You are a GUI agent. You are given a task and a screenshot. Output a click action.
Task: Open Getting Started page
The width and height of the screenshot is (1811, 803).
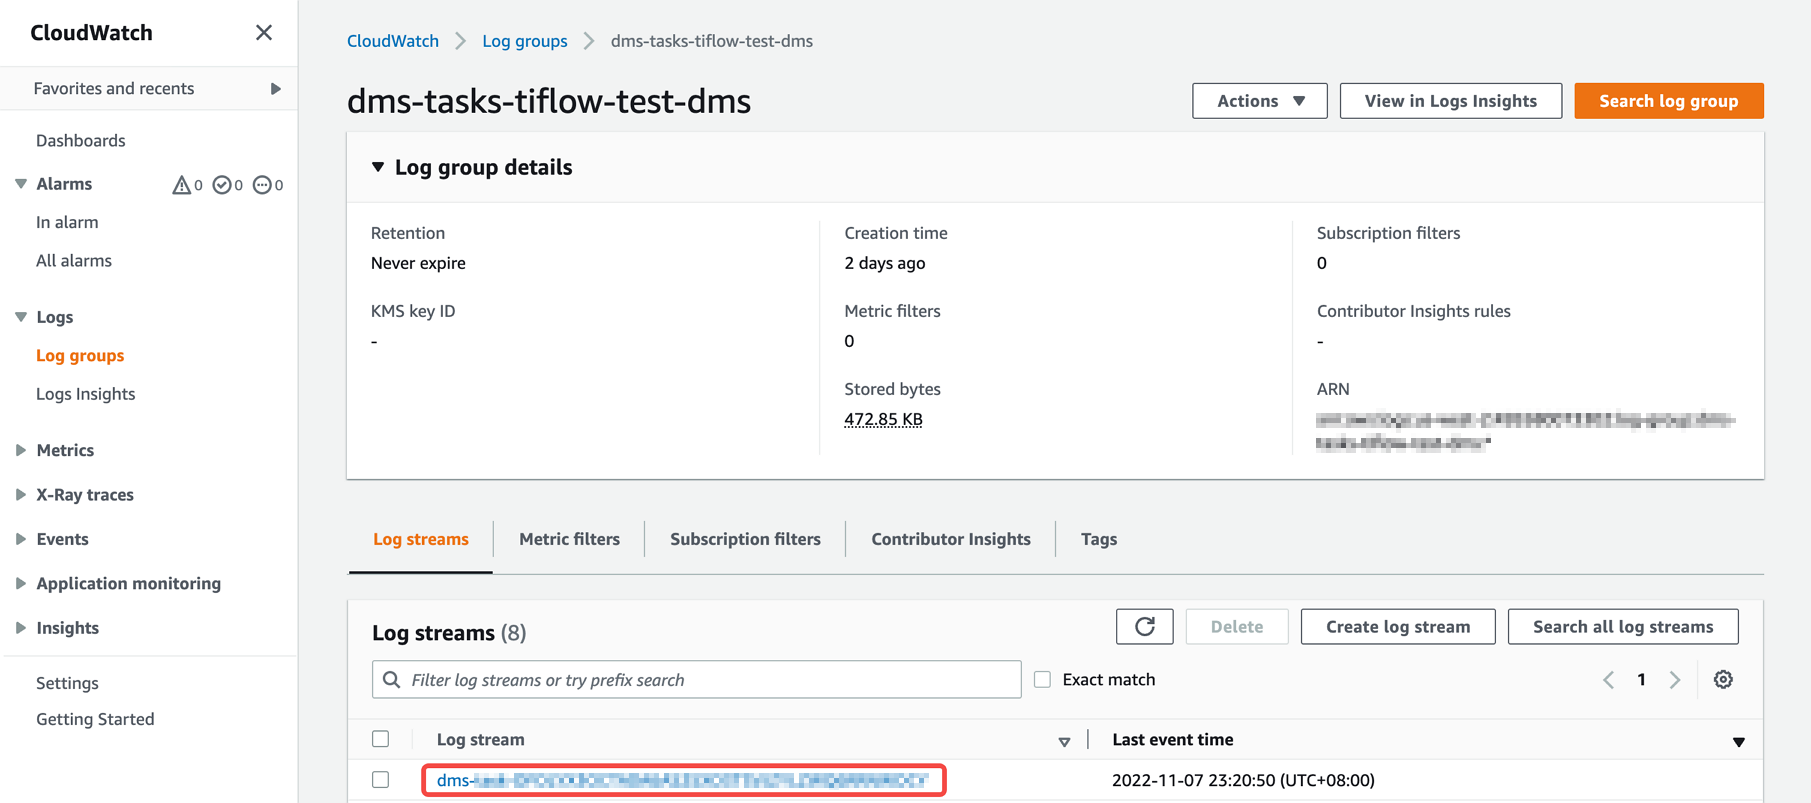coord(95,719)
